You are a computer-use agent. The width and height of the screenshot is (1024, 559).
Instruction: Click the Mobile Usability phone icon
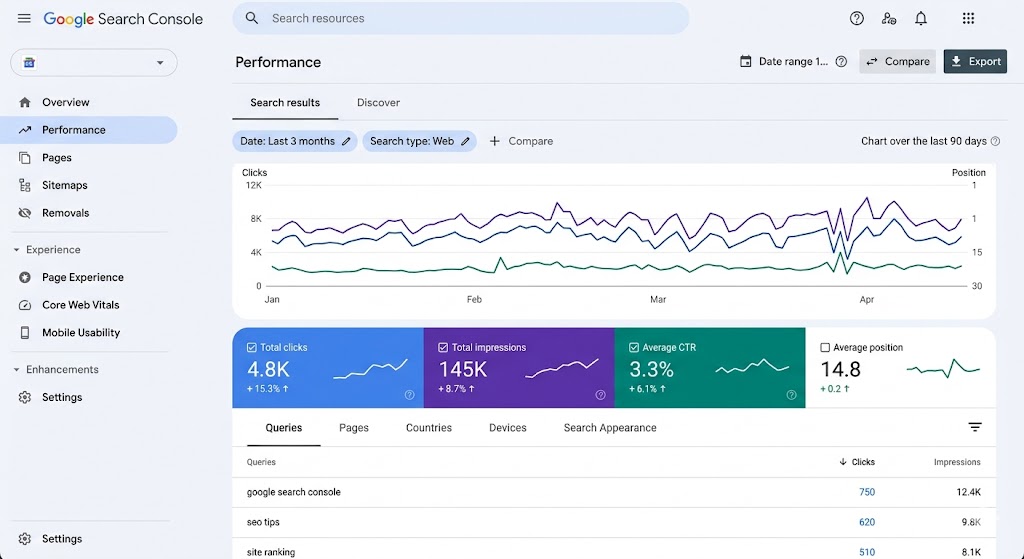click(25, 332)
